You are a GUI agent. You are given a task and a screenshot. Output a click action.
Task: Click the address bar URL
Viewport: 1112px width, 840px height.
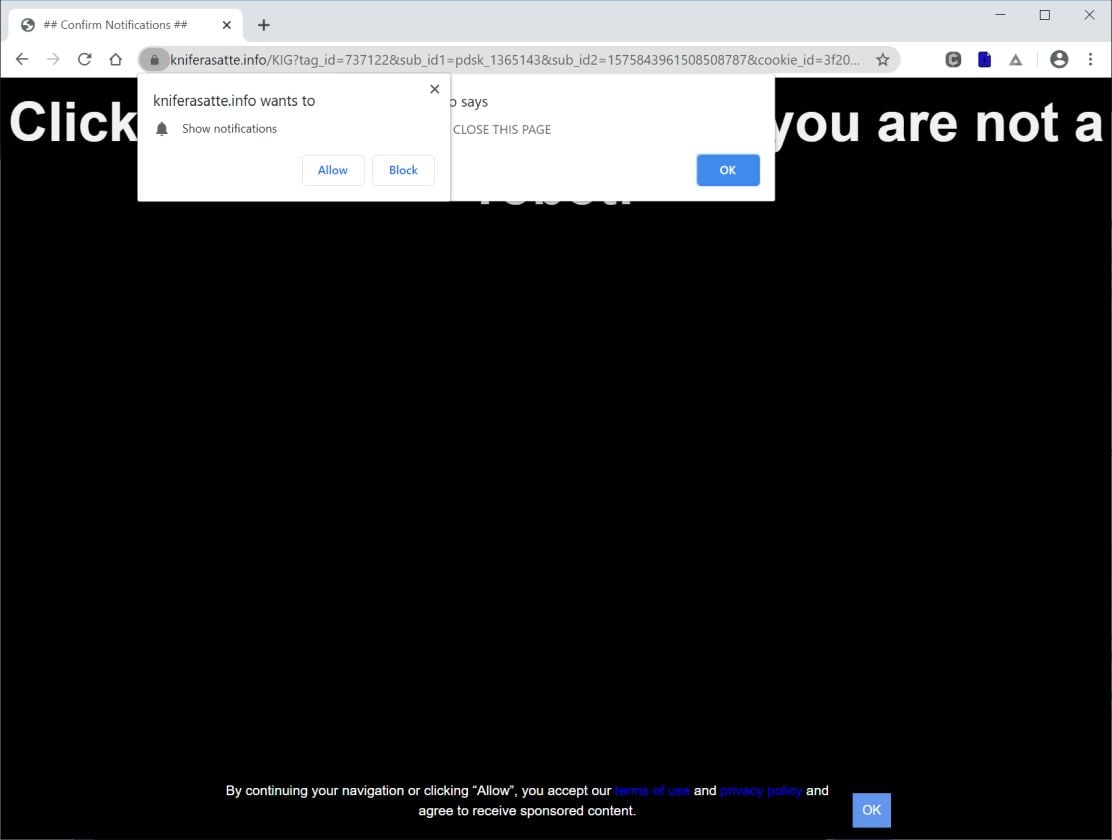tap(515, 60)
